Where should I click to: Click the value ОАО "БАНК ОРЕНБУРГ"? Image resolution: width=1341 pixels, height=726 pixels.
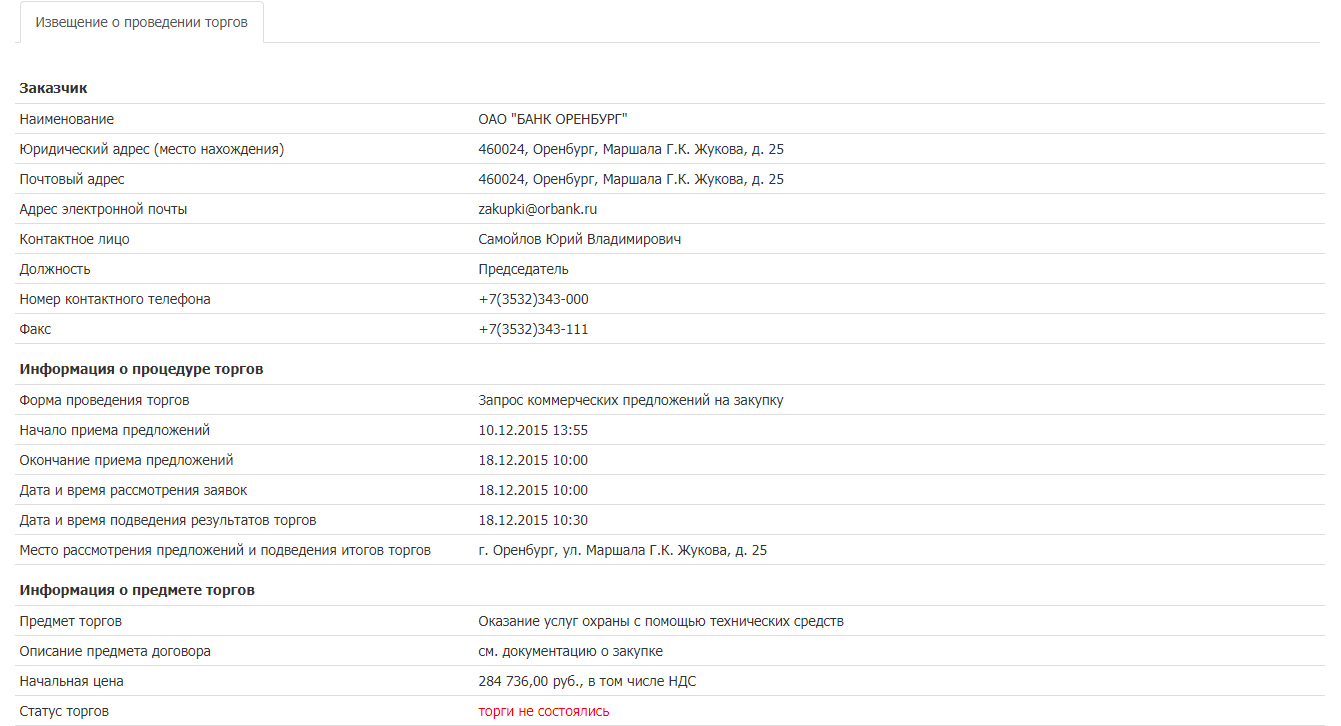pyautogui.click(x=553, y=119)
